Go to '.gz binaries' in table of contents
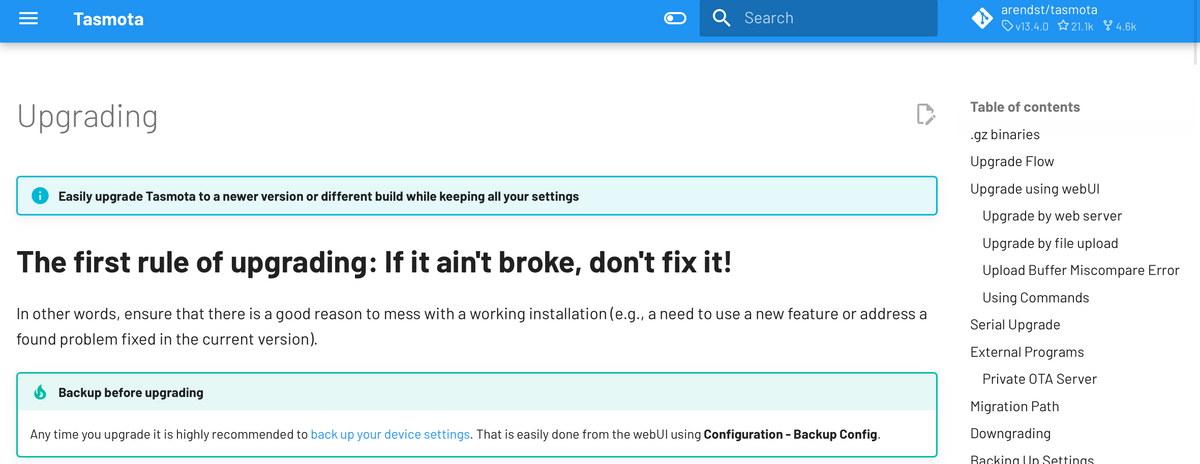Viewport: 1200px width, 464px height. [1005, 134]
